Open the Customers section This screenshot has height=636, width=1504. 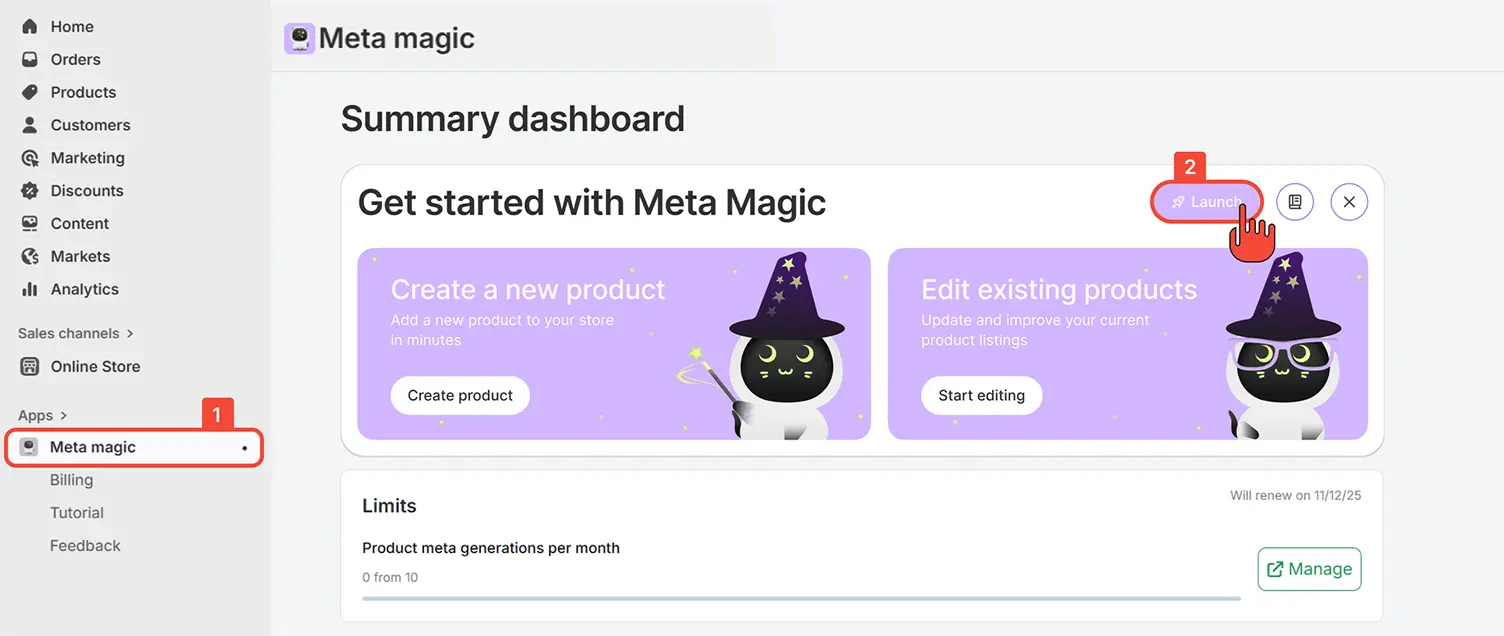(x=90, y=124)
